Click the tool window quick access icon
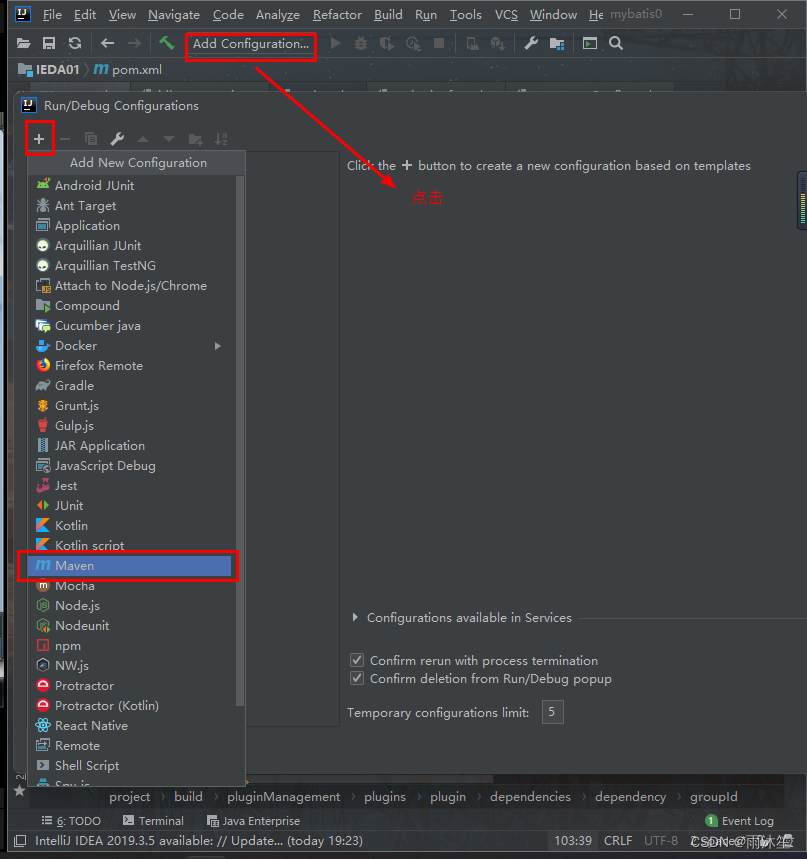 pyautogui.click(x=20, y=840)
